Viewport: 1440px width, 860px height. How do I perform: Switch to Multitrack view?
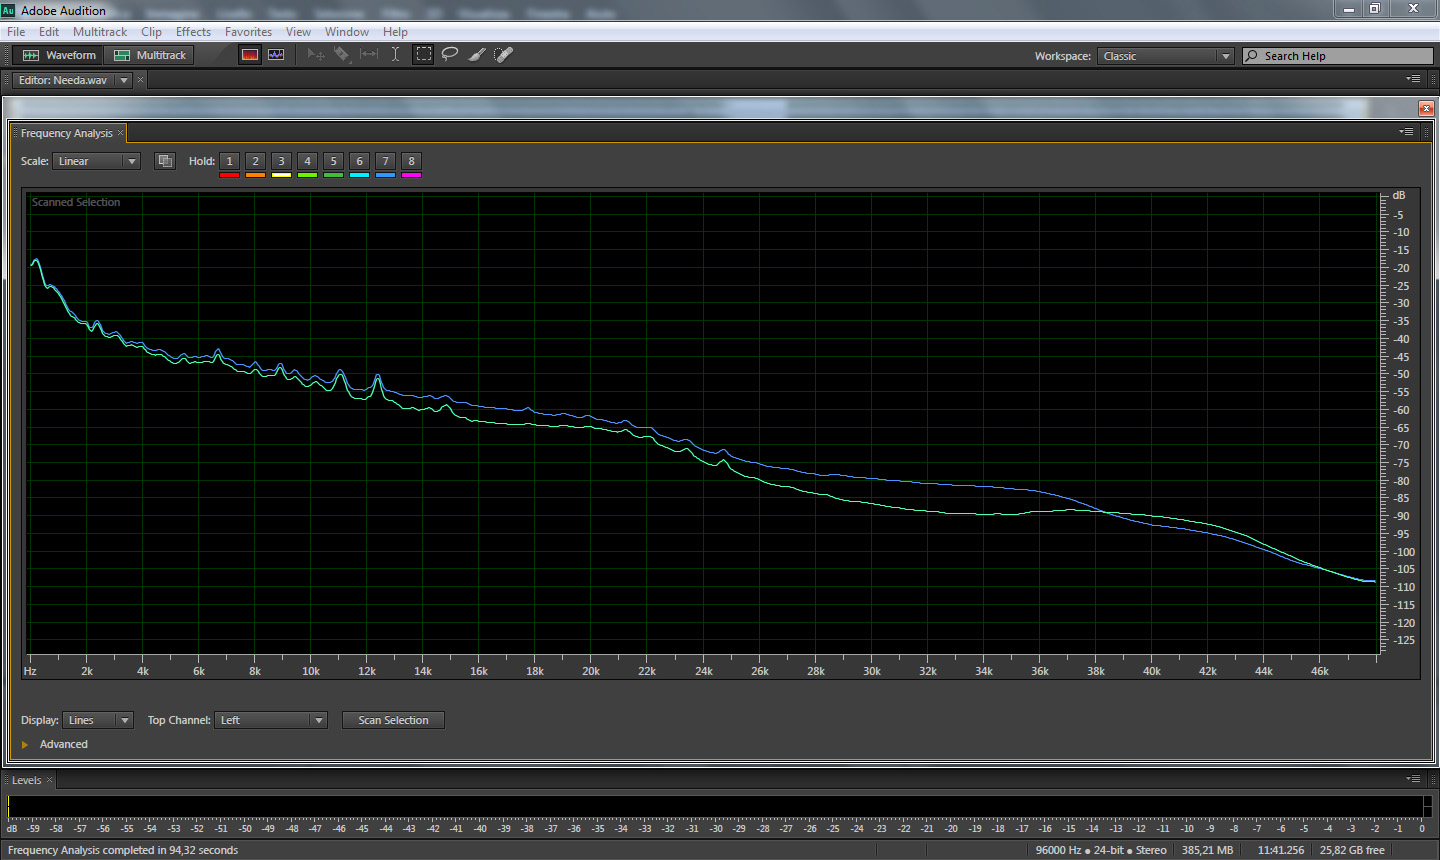[x=150, y=55]
